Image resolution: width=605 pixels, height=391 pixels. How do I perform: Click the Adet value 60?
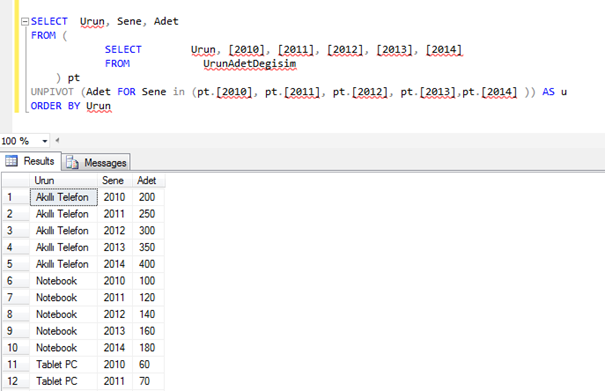coord(149,364)
